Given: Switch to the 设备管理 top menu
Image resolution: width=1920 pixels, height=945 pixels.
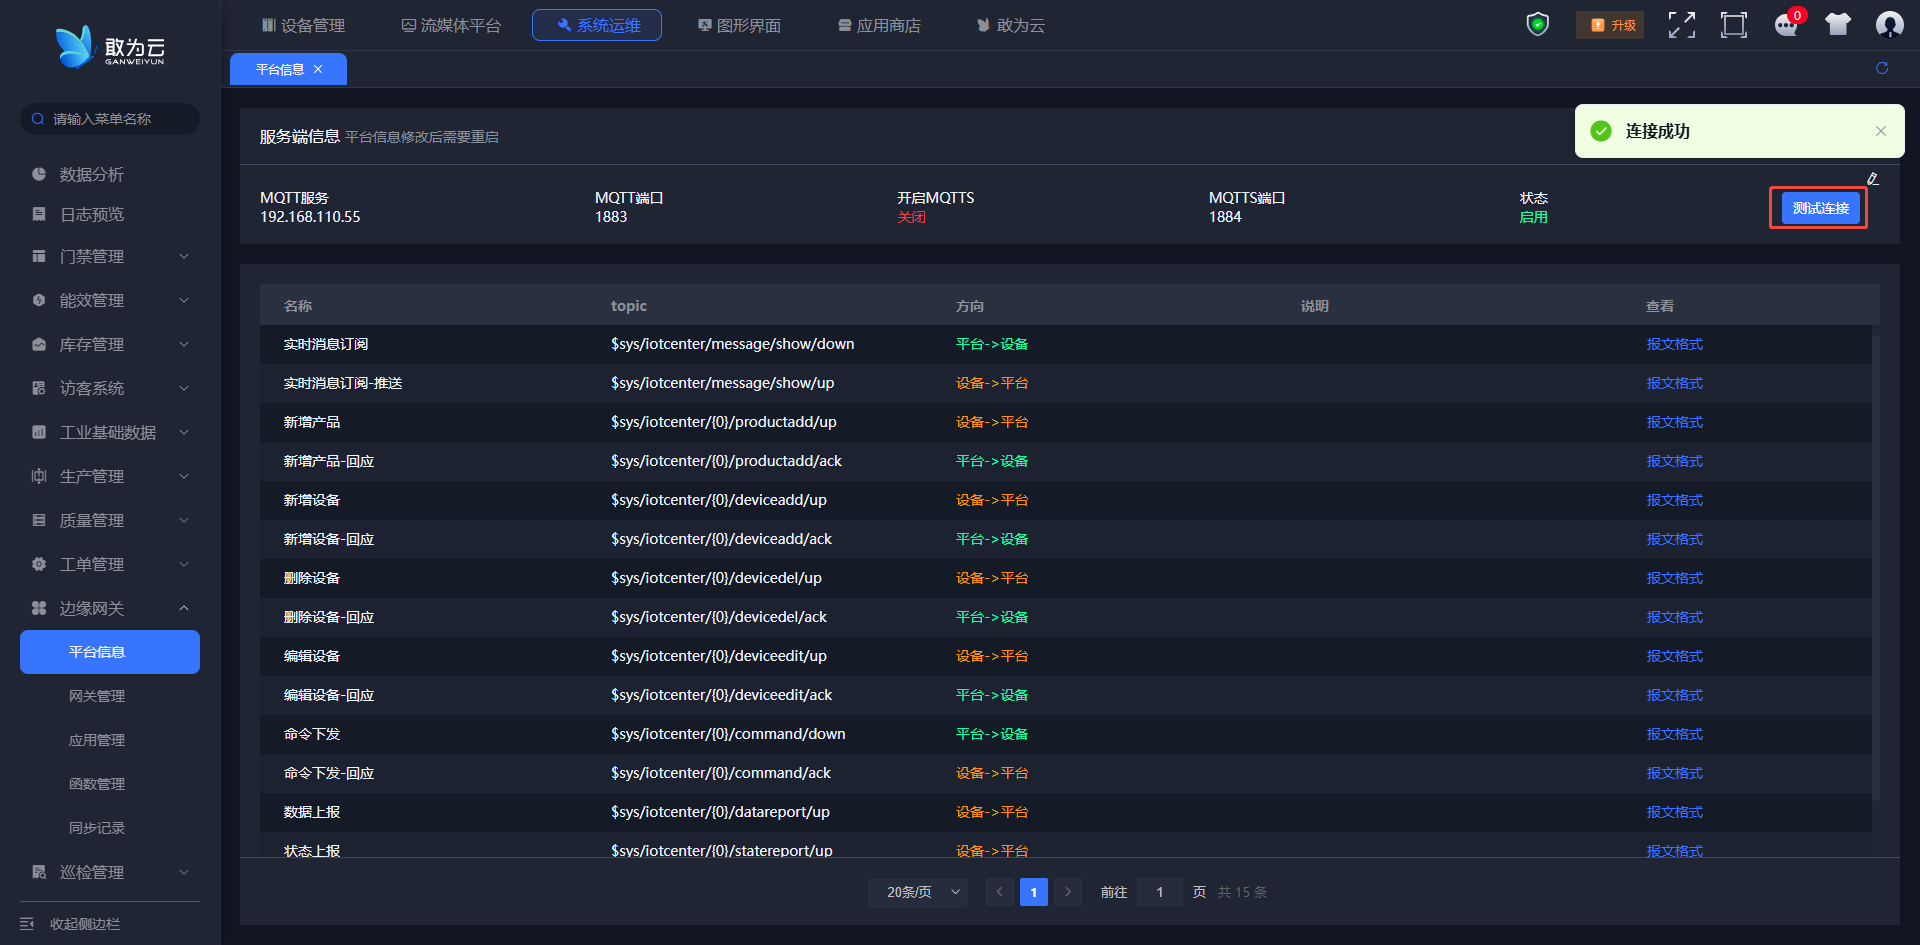Looking at the screenshot, I should point(303,25).
